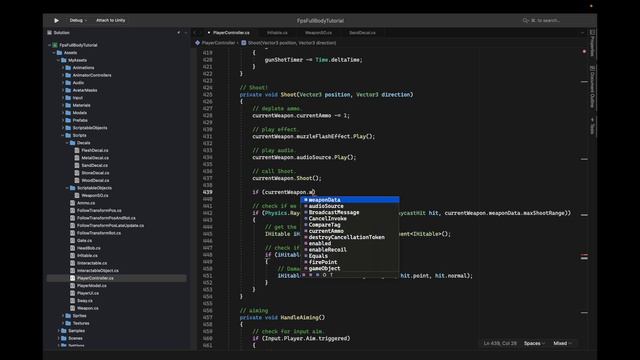Choose audioSource from autocomplete list
This screenshot has height=360, width=640.
[350, 206]
